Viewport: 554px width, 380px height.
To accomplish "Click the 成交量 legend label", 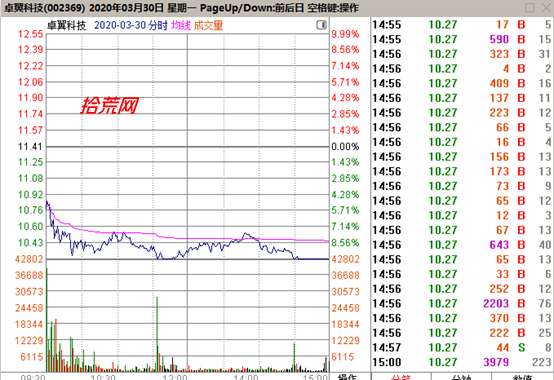I will click(208, 25).
